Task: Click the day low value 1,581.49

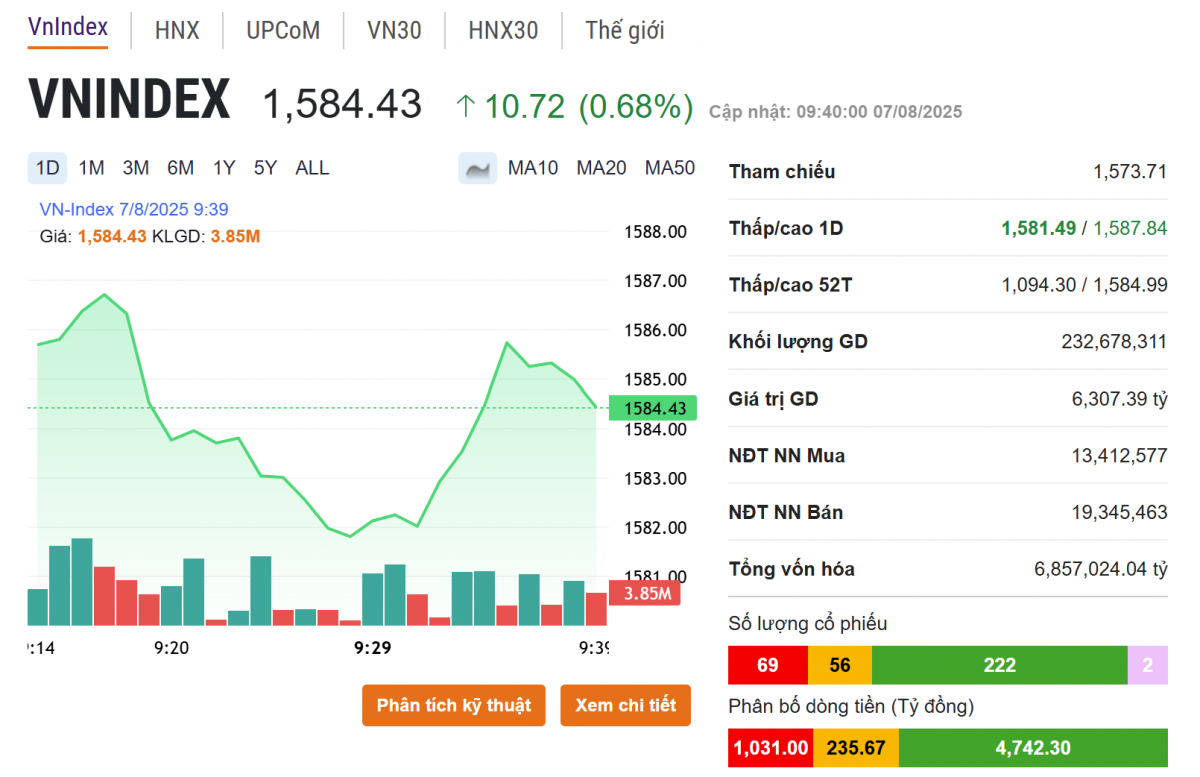Action: [1039, 229]
